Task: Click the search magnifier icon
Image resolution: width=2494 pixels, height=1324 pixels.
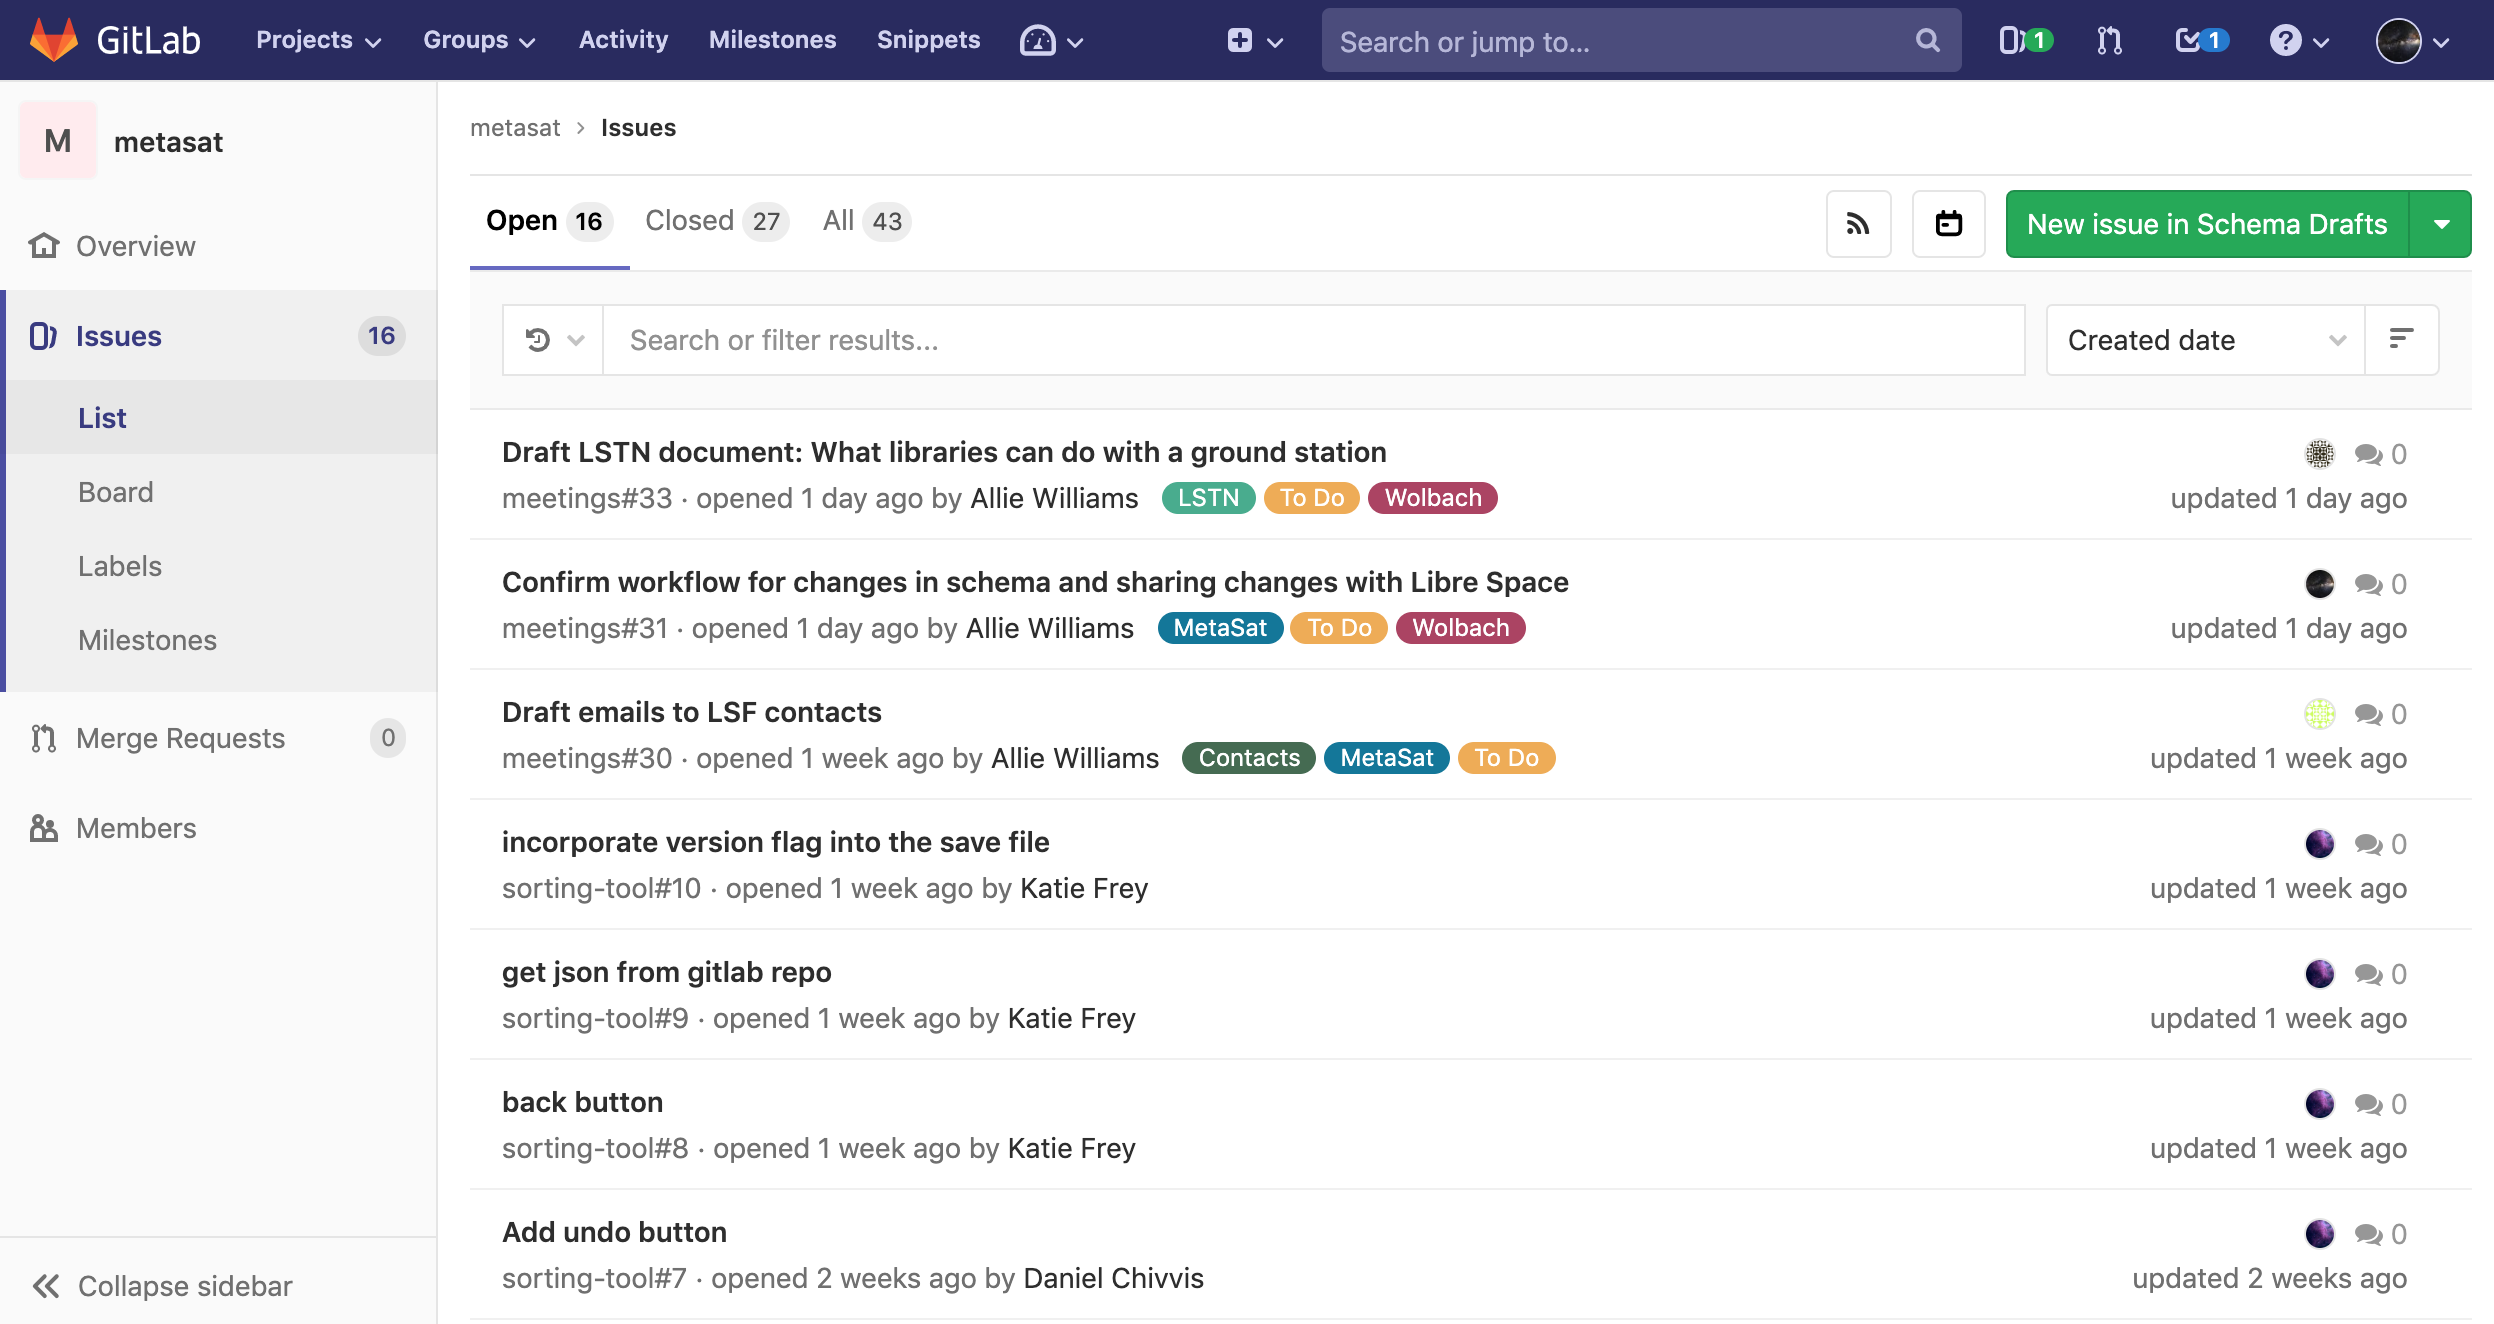Action: (x=1927, y=41)
